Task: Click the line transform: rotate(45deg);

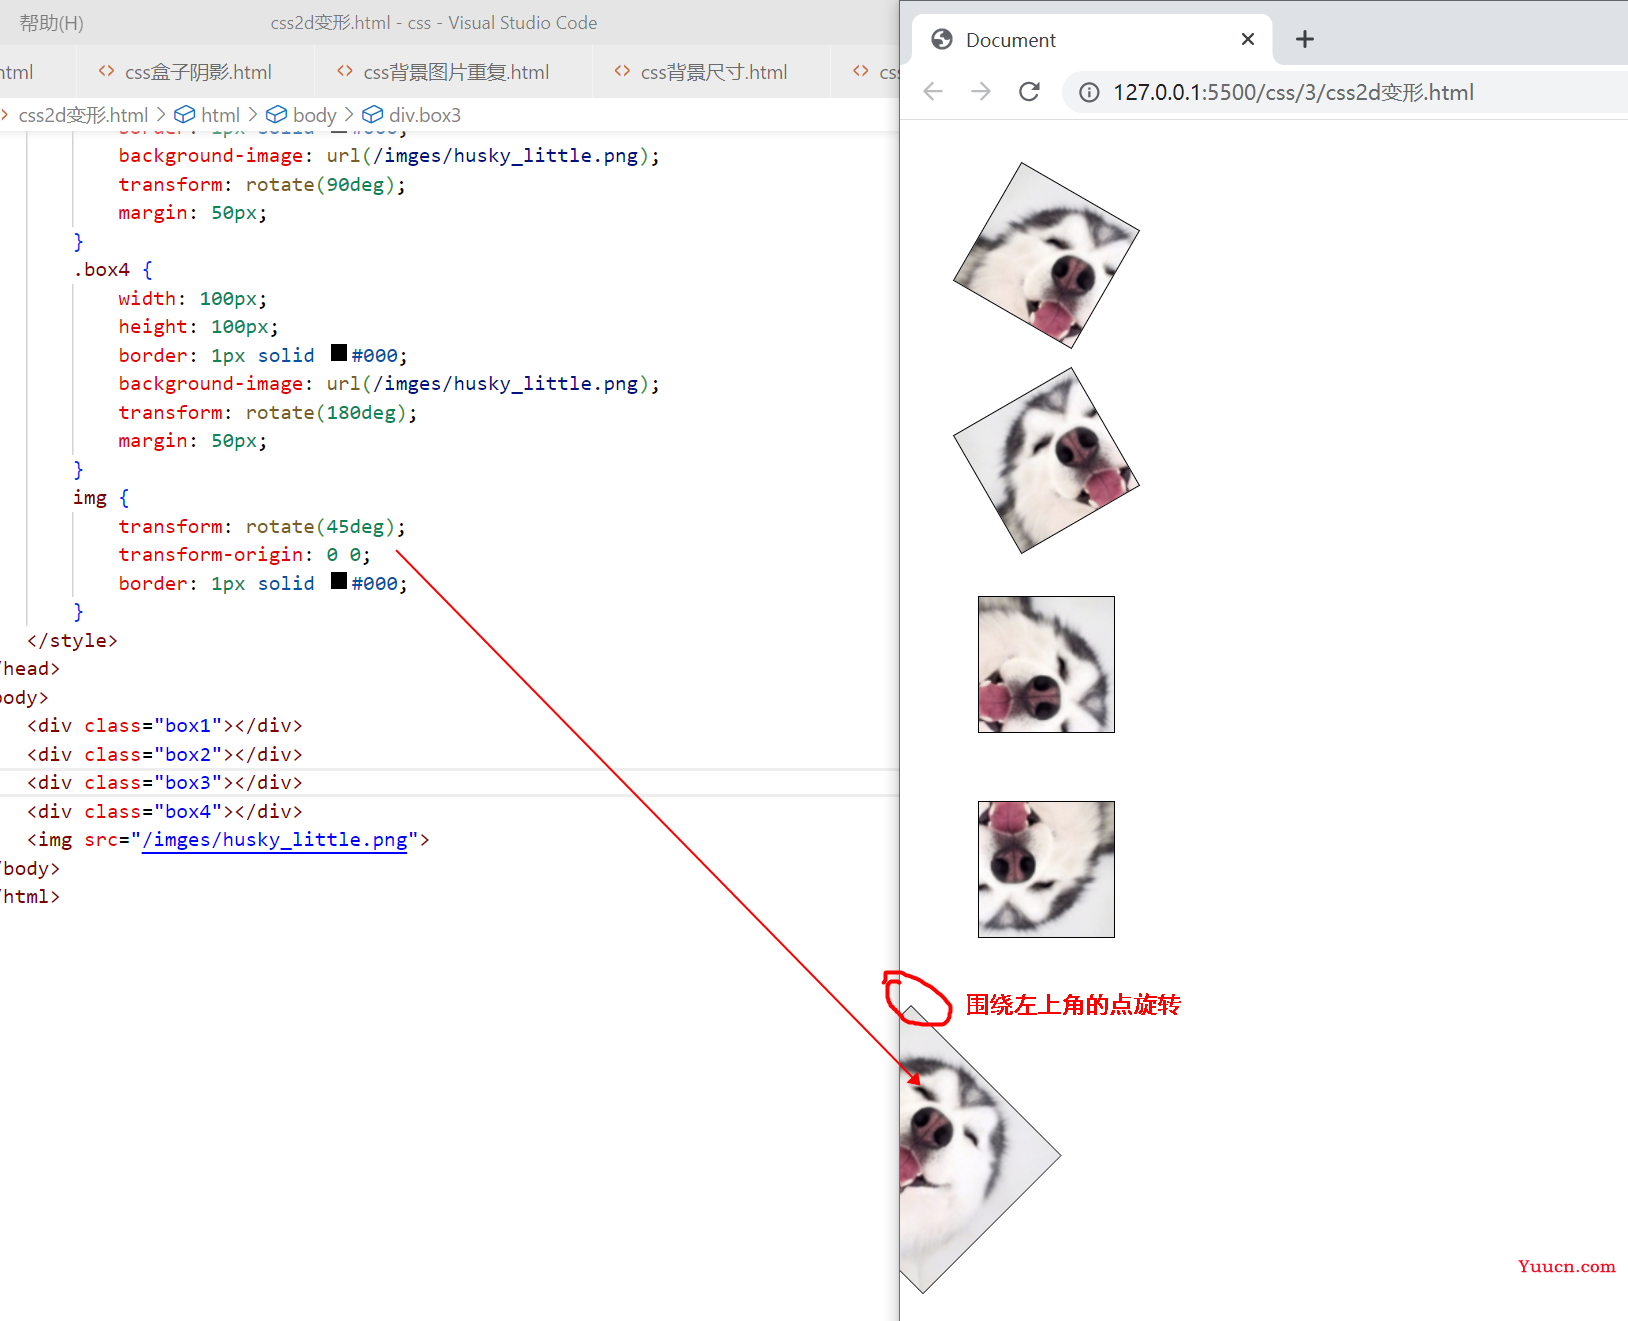Action: (262, 527)
